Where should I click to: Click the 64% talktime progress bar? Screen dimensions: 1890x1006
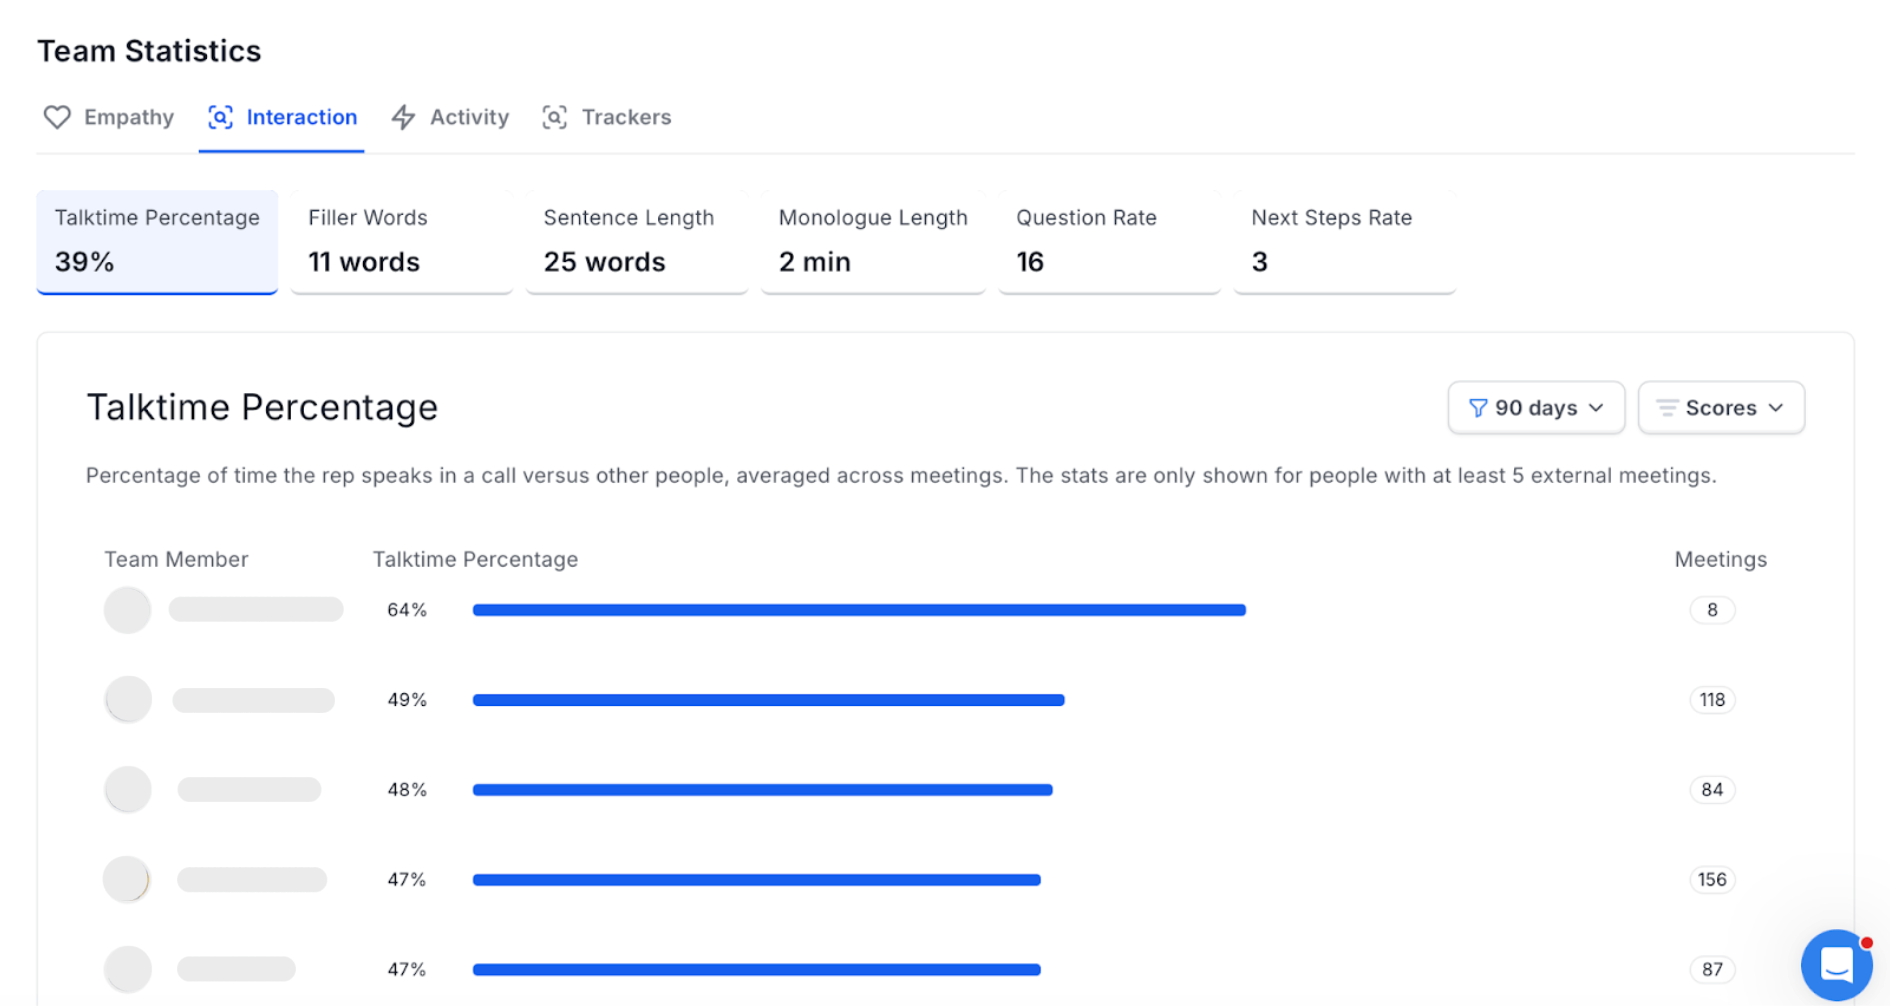point(859,610)
